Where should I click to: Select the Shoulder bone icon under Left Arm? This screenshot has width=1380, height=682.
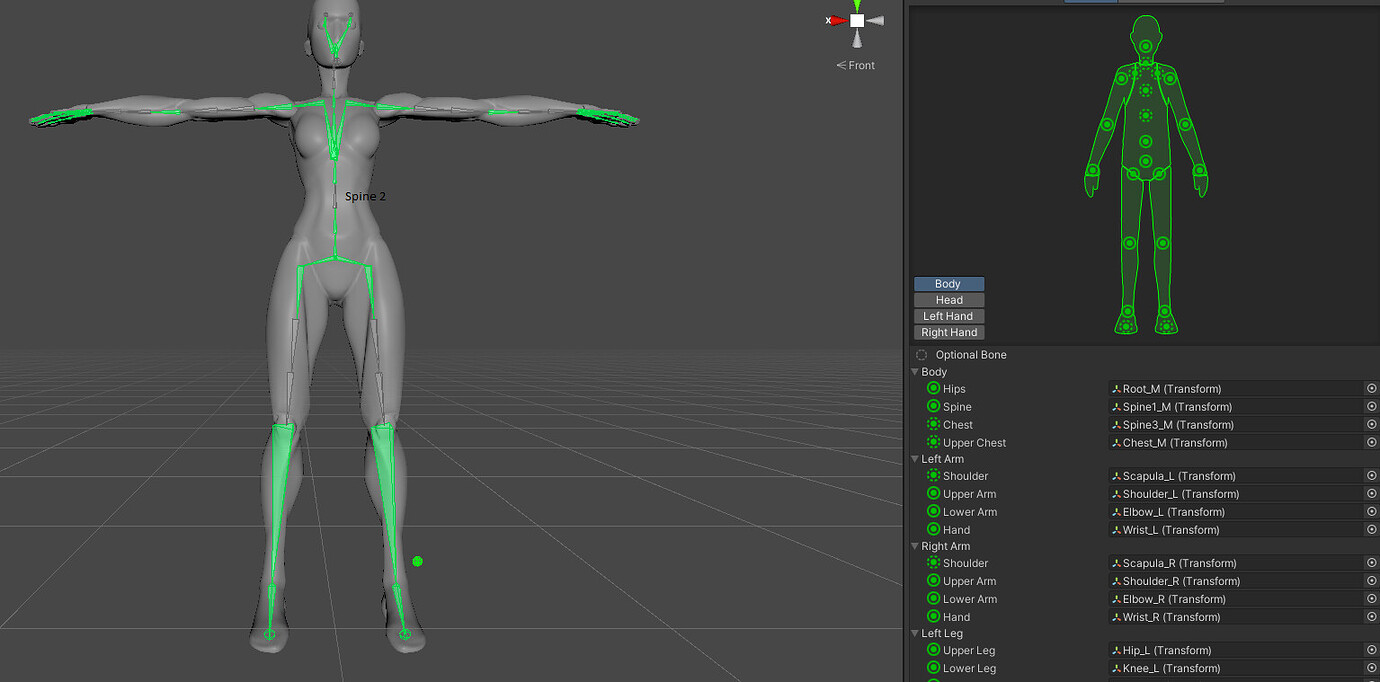pos(933,475)
